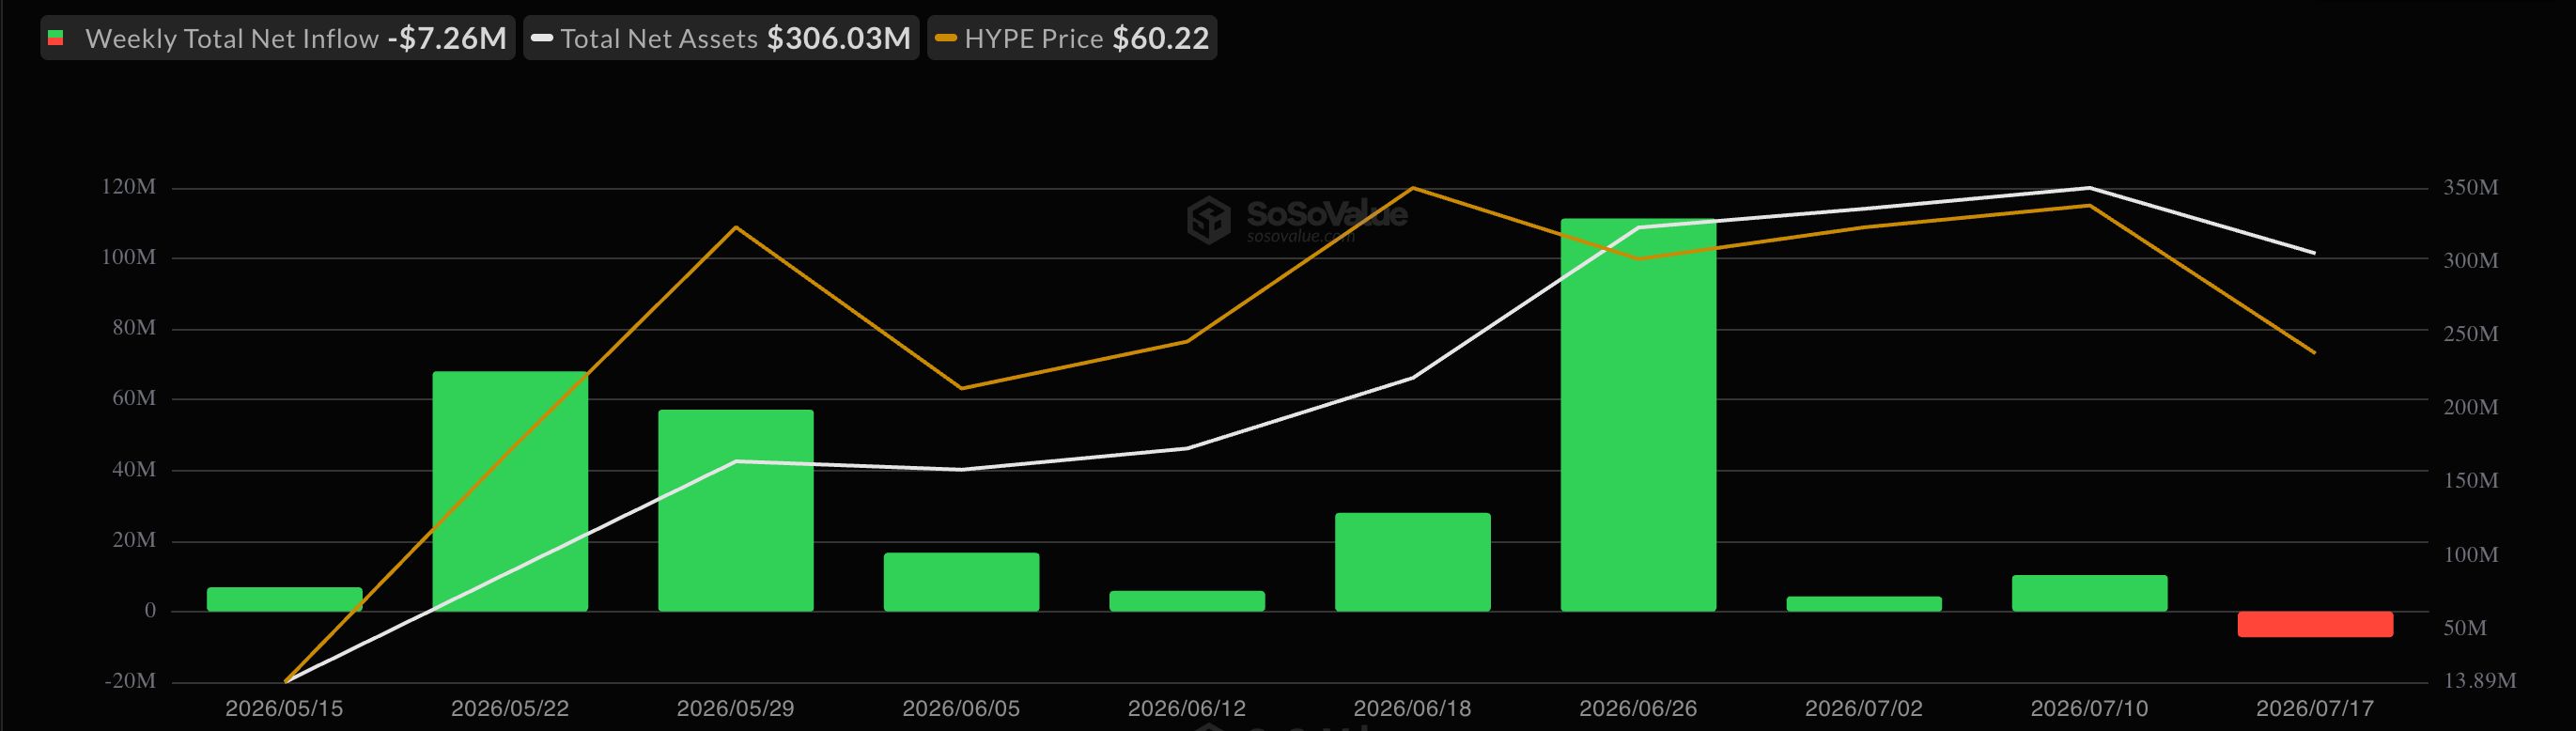Click the 120M left axis label

coord(129,187)
